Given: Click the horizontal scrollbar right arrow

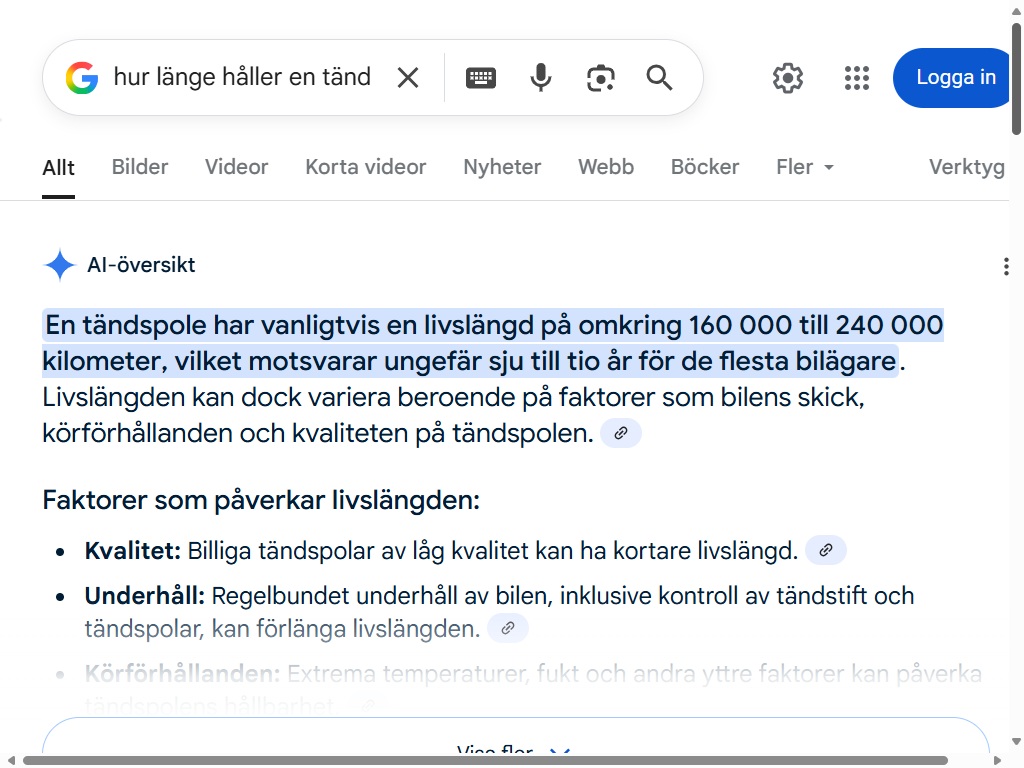Looking at the screenshot, I should click(997, 761).
